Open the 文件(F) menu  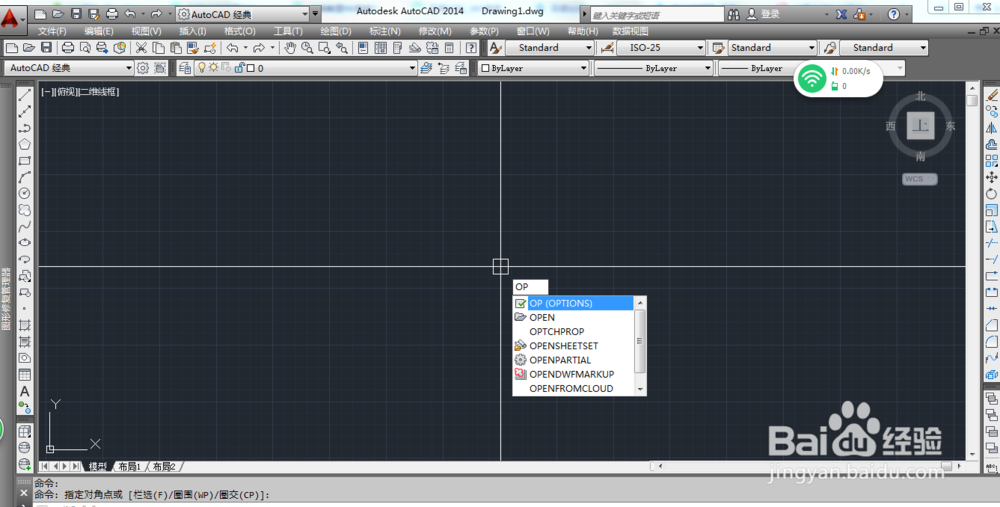click(52, 31)
